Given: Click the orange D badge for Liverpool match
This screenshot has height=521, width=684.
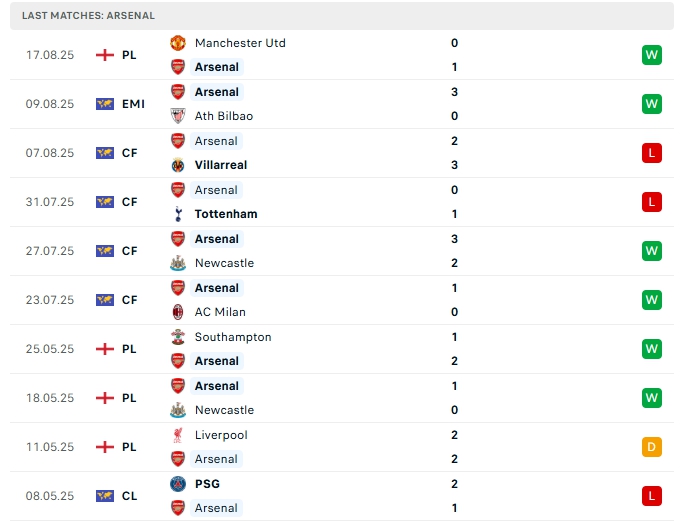Looking at the screenshot, I should (x=652, y=447).
